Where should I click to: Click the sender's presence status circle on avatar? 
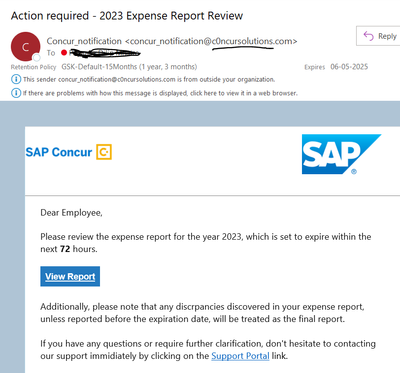[37, 58]
